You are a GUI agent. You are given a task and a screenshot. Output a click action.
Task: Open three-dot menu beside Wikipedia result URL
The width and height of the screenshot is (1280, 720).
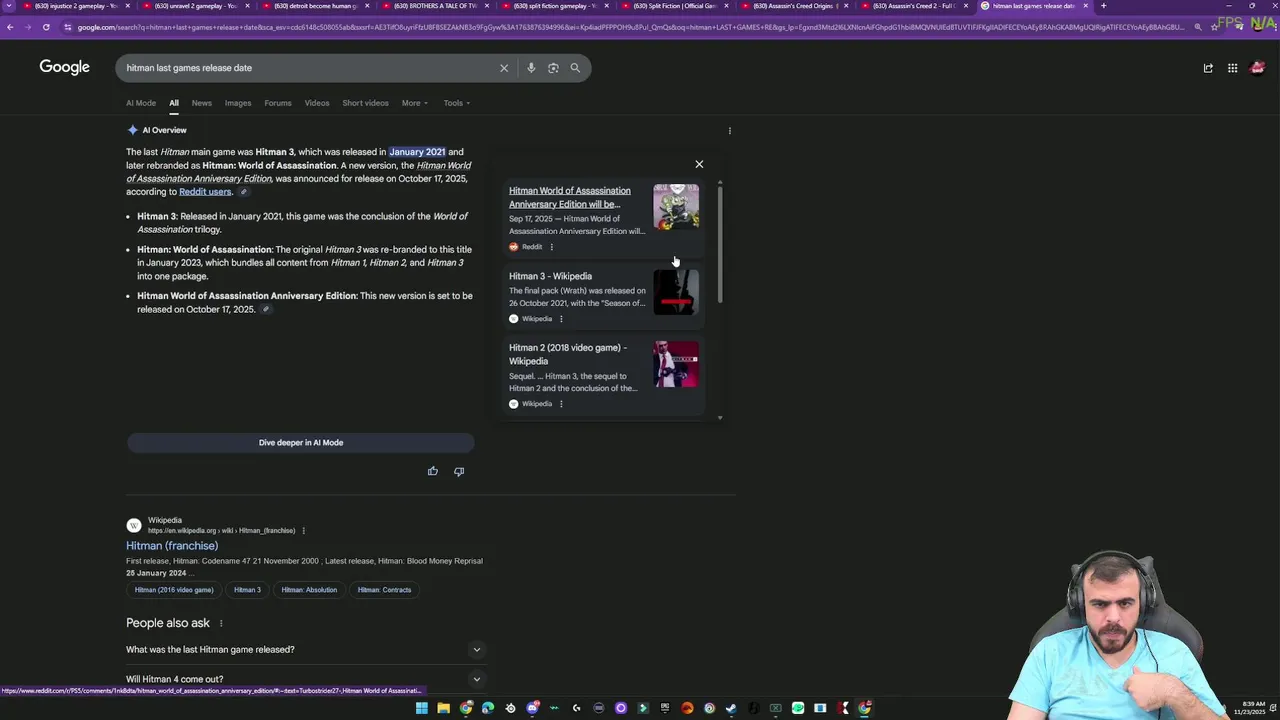click(303, 531)
